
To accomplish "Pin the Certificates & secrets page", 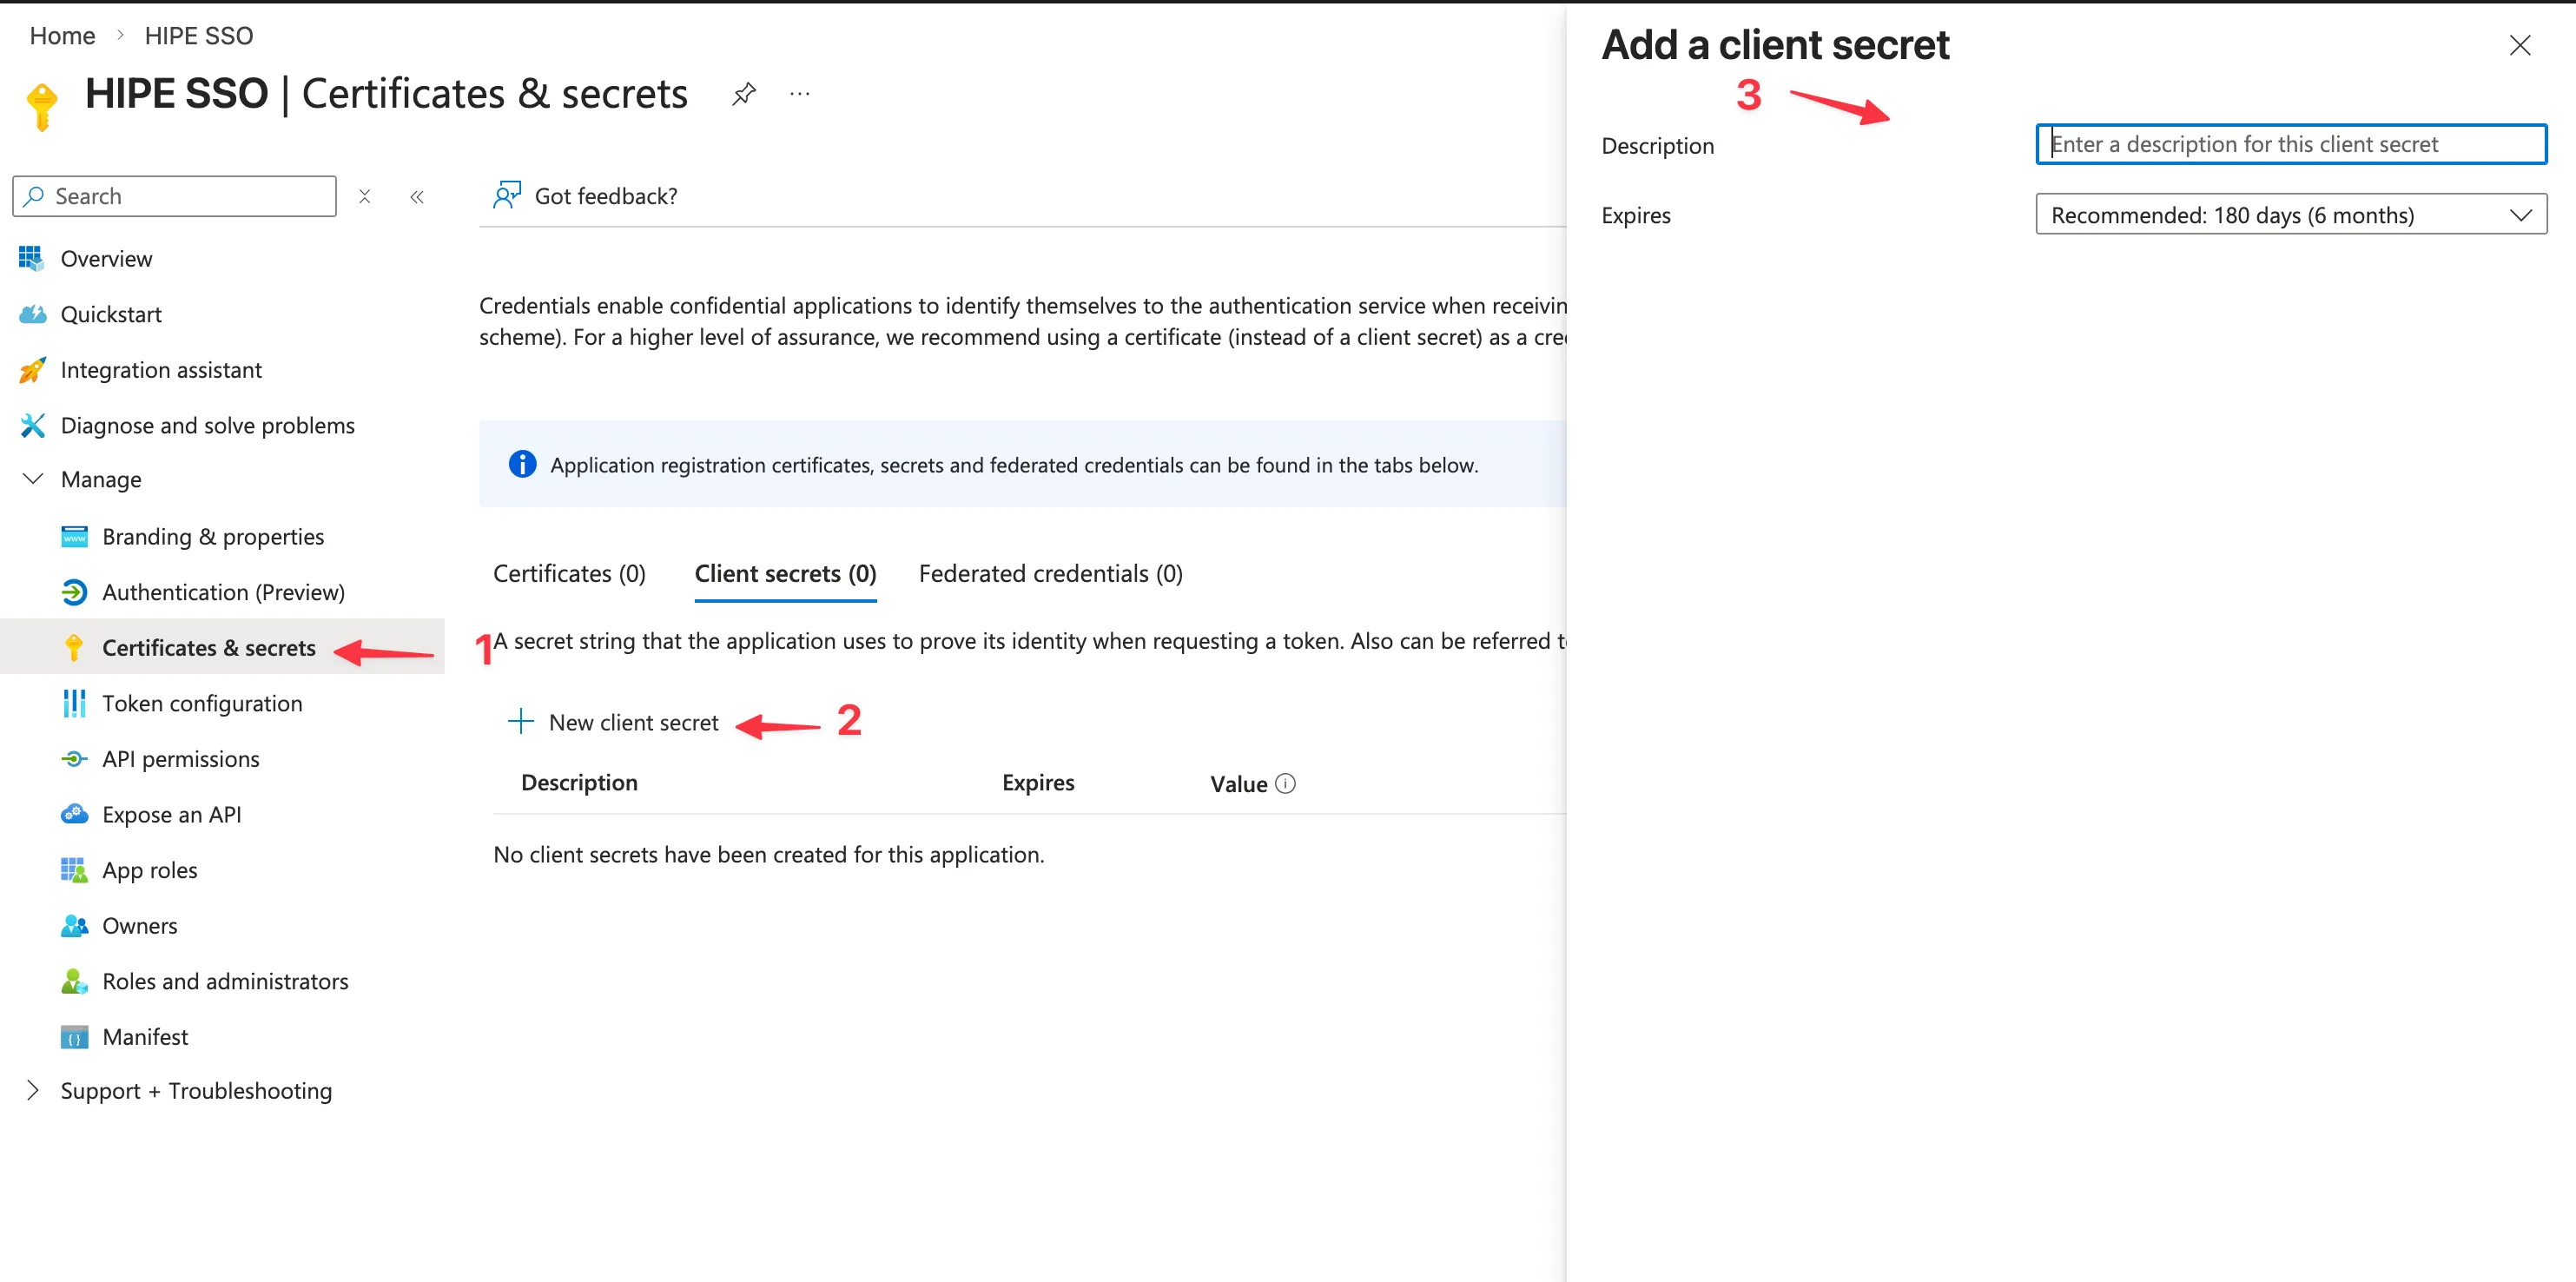I will [743, 93].
